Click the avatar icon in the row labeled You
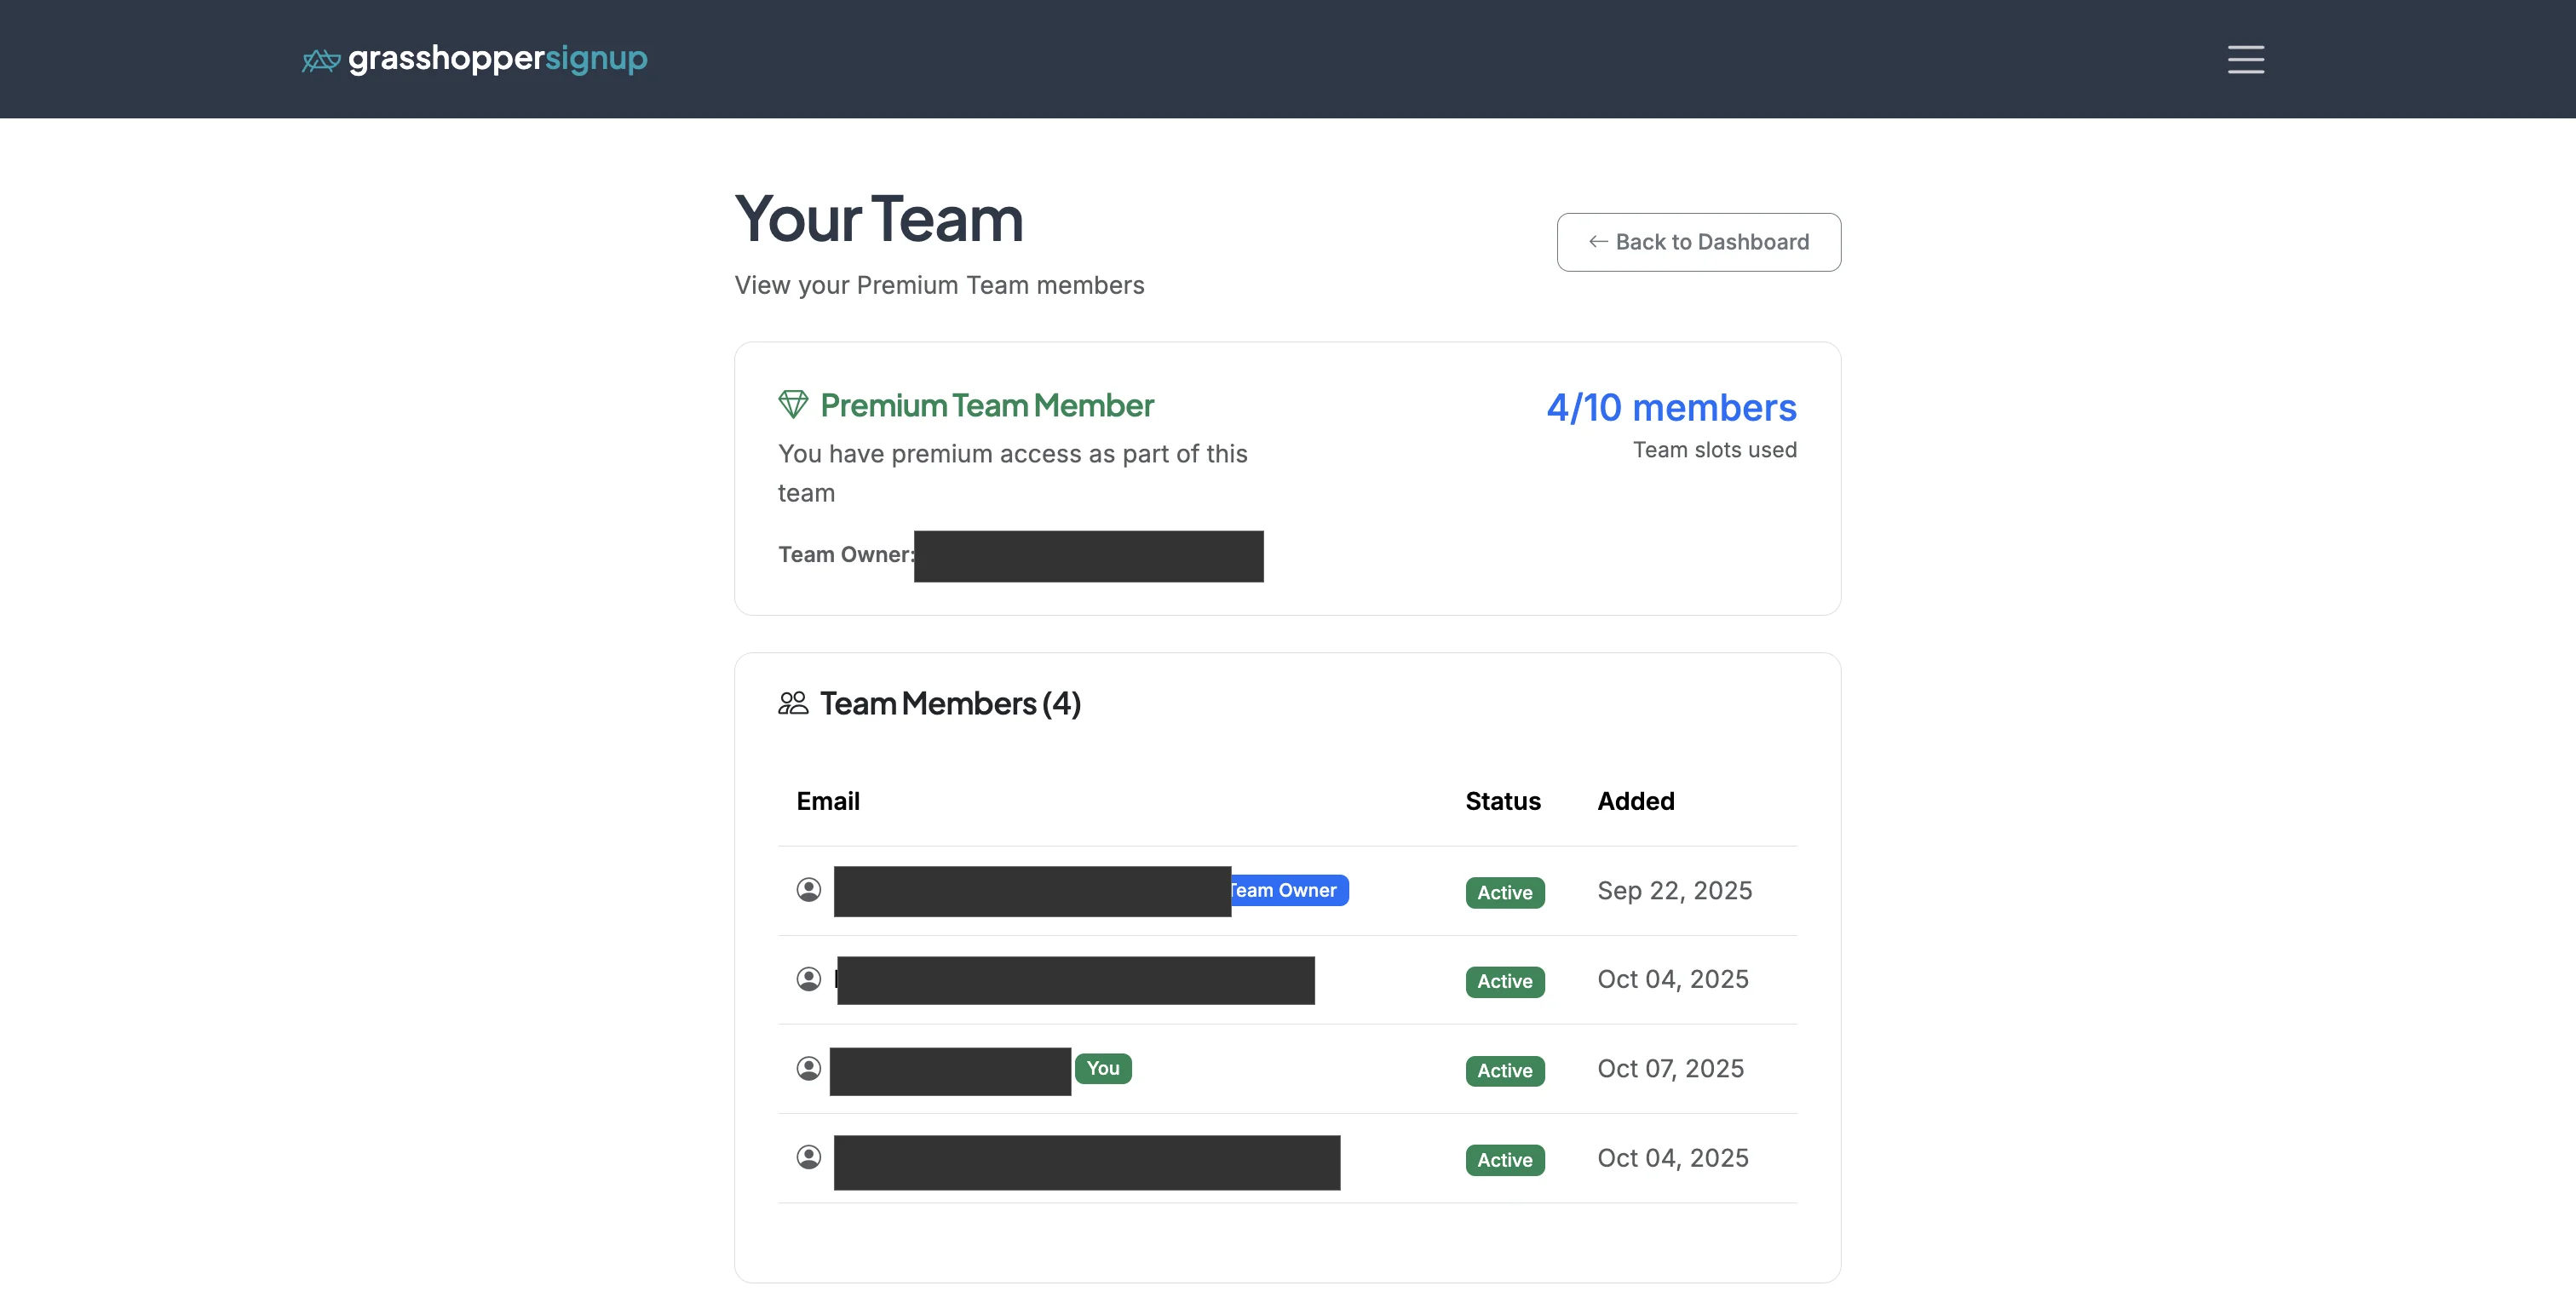 click(809, 1069)
